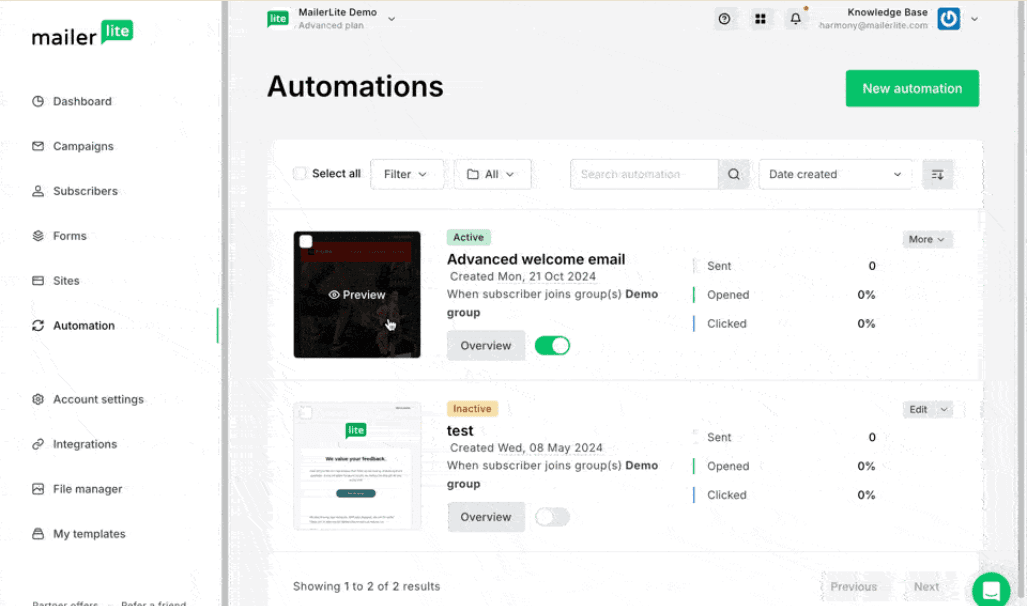
Task: Turn on the test automation toggle
Action: 552,517
